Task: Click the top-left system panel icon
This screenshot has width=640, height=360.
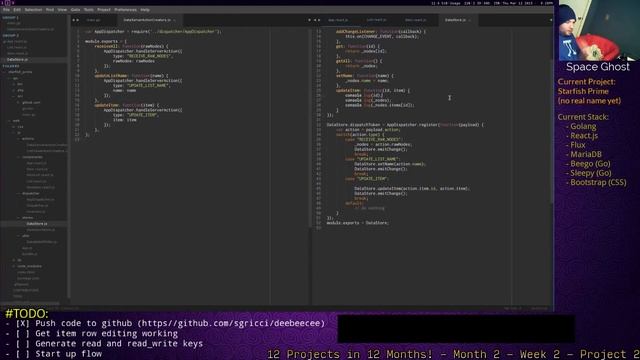Action: coord(7,3)
